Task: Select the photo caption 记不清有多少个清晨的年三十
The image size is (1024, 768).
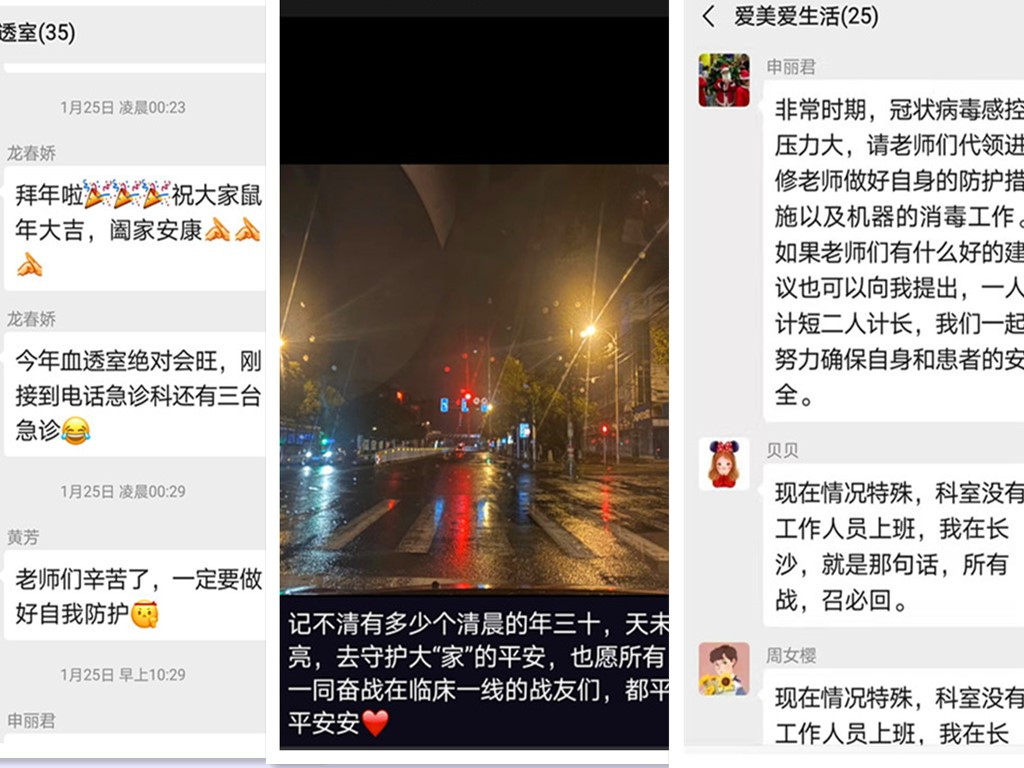Action: pos(477,673)
